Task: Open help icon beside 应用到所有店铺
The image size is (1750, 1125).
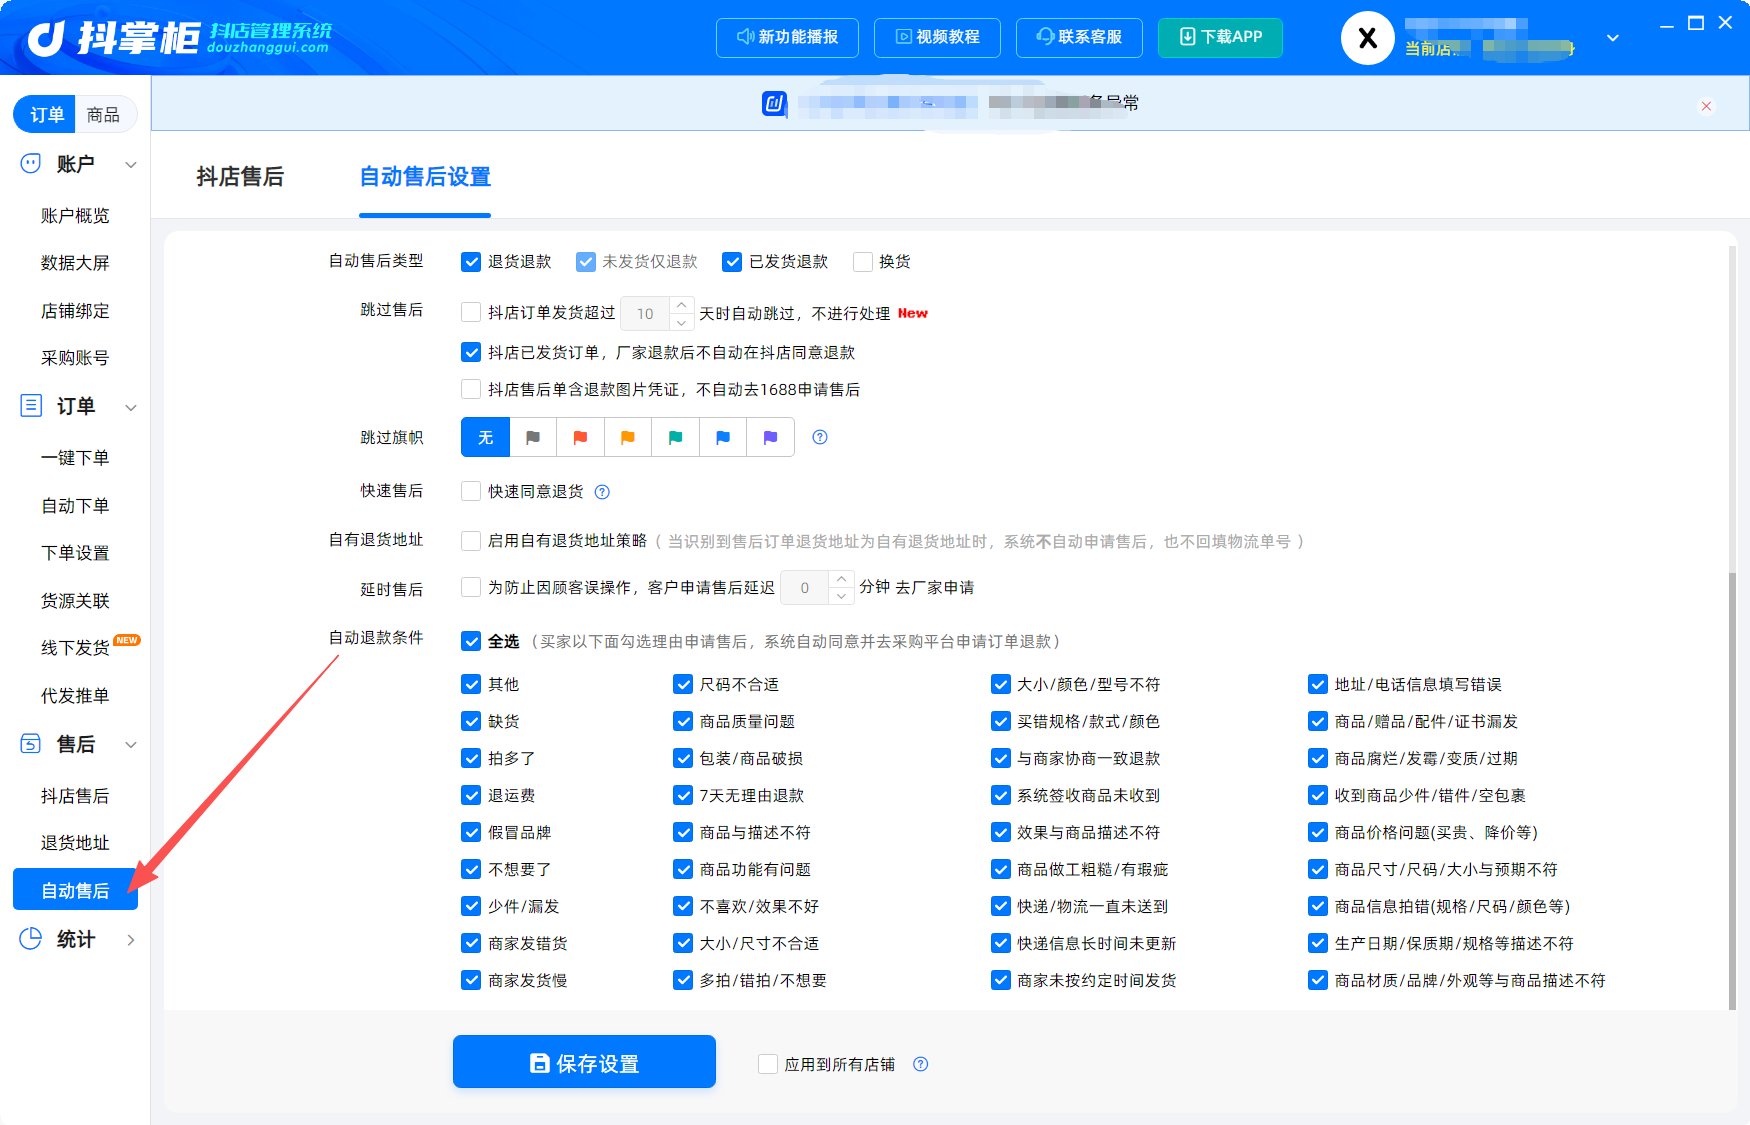Action: pos(921,1064)
